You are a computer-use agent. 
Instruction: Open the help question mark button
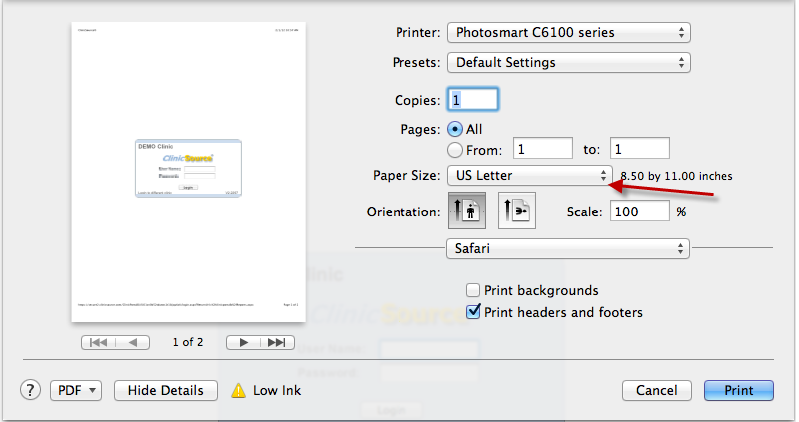pos(31,390)
